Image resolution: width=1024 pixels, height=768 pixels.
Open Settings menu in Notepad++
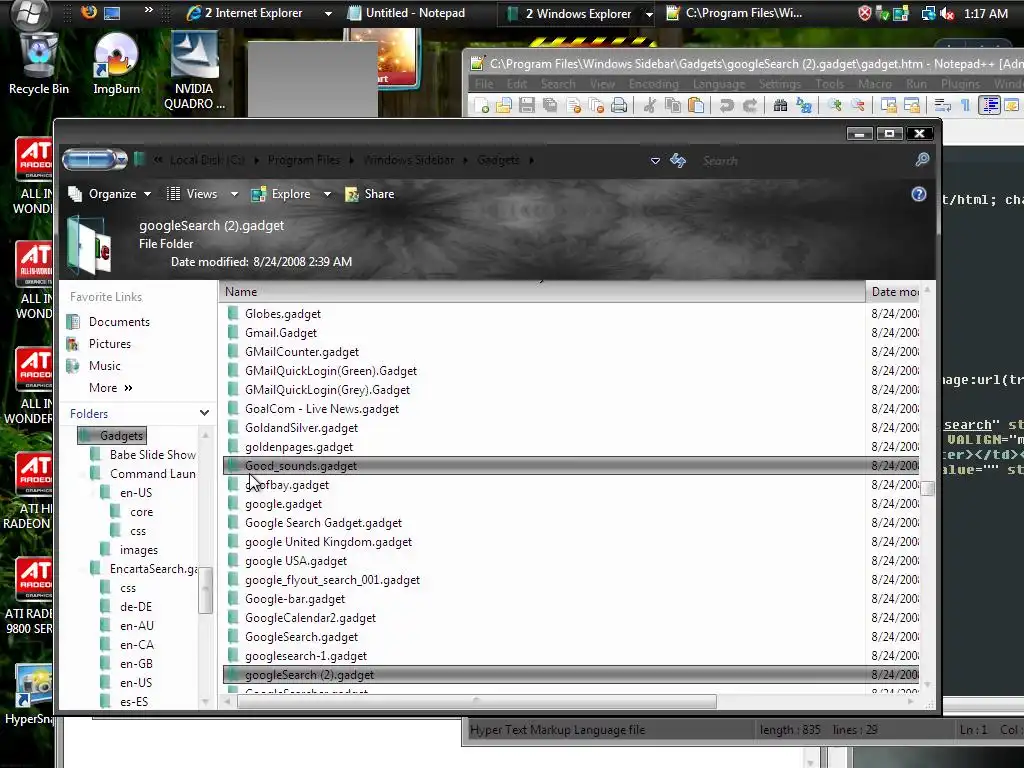click(779, 84)
